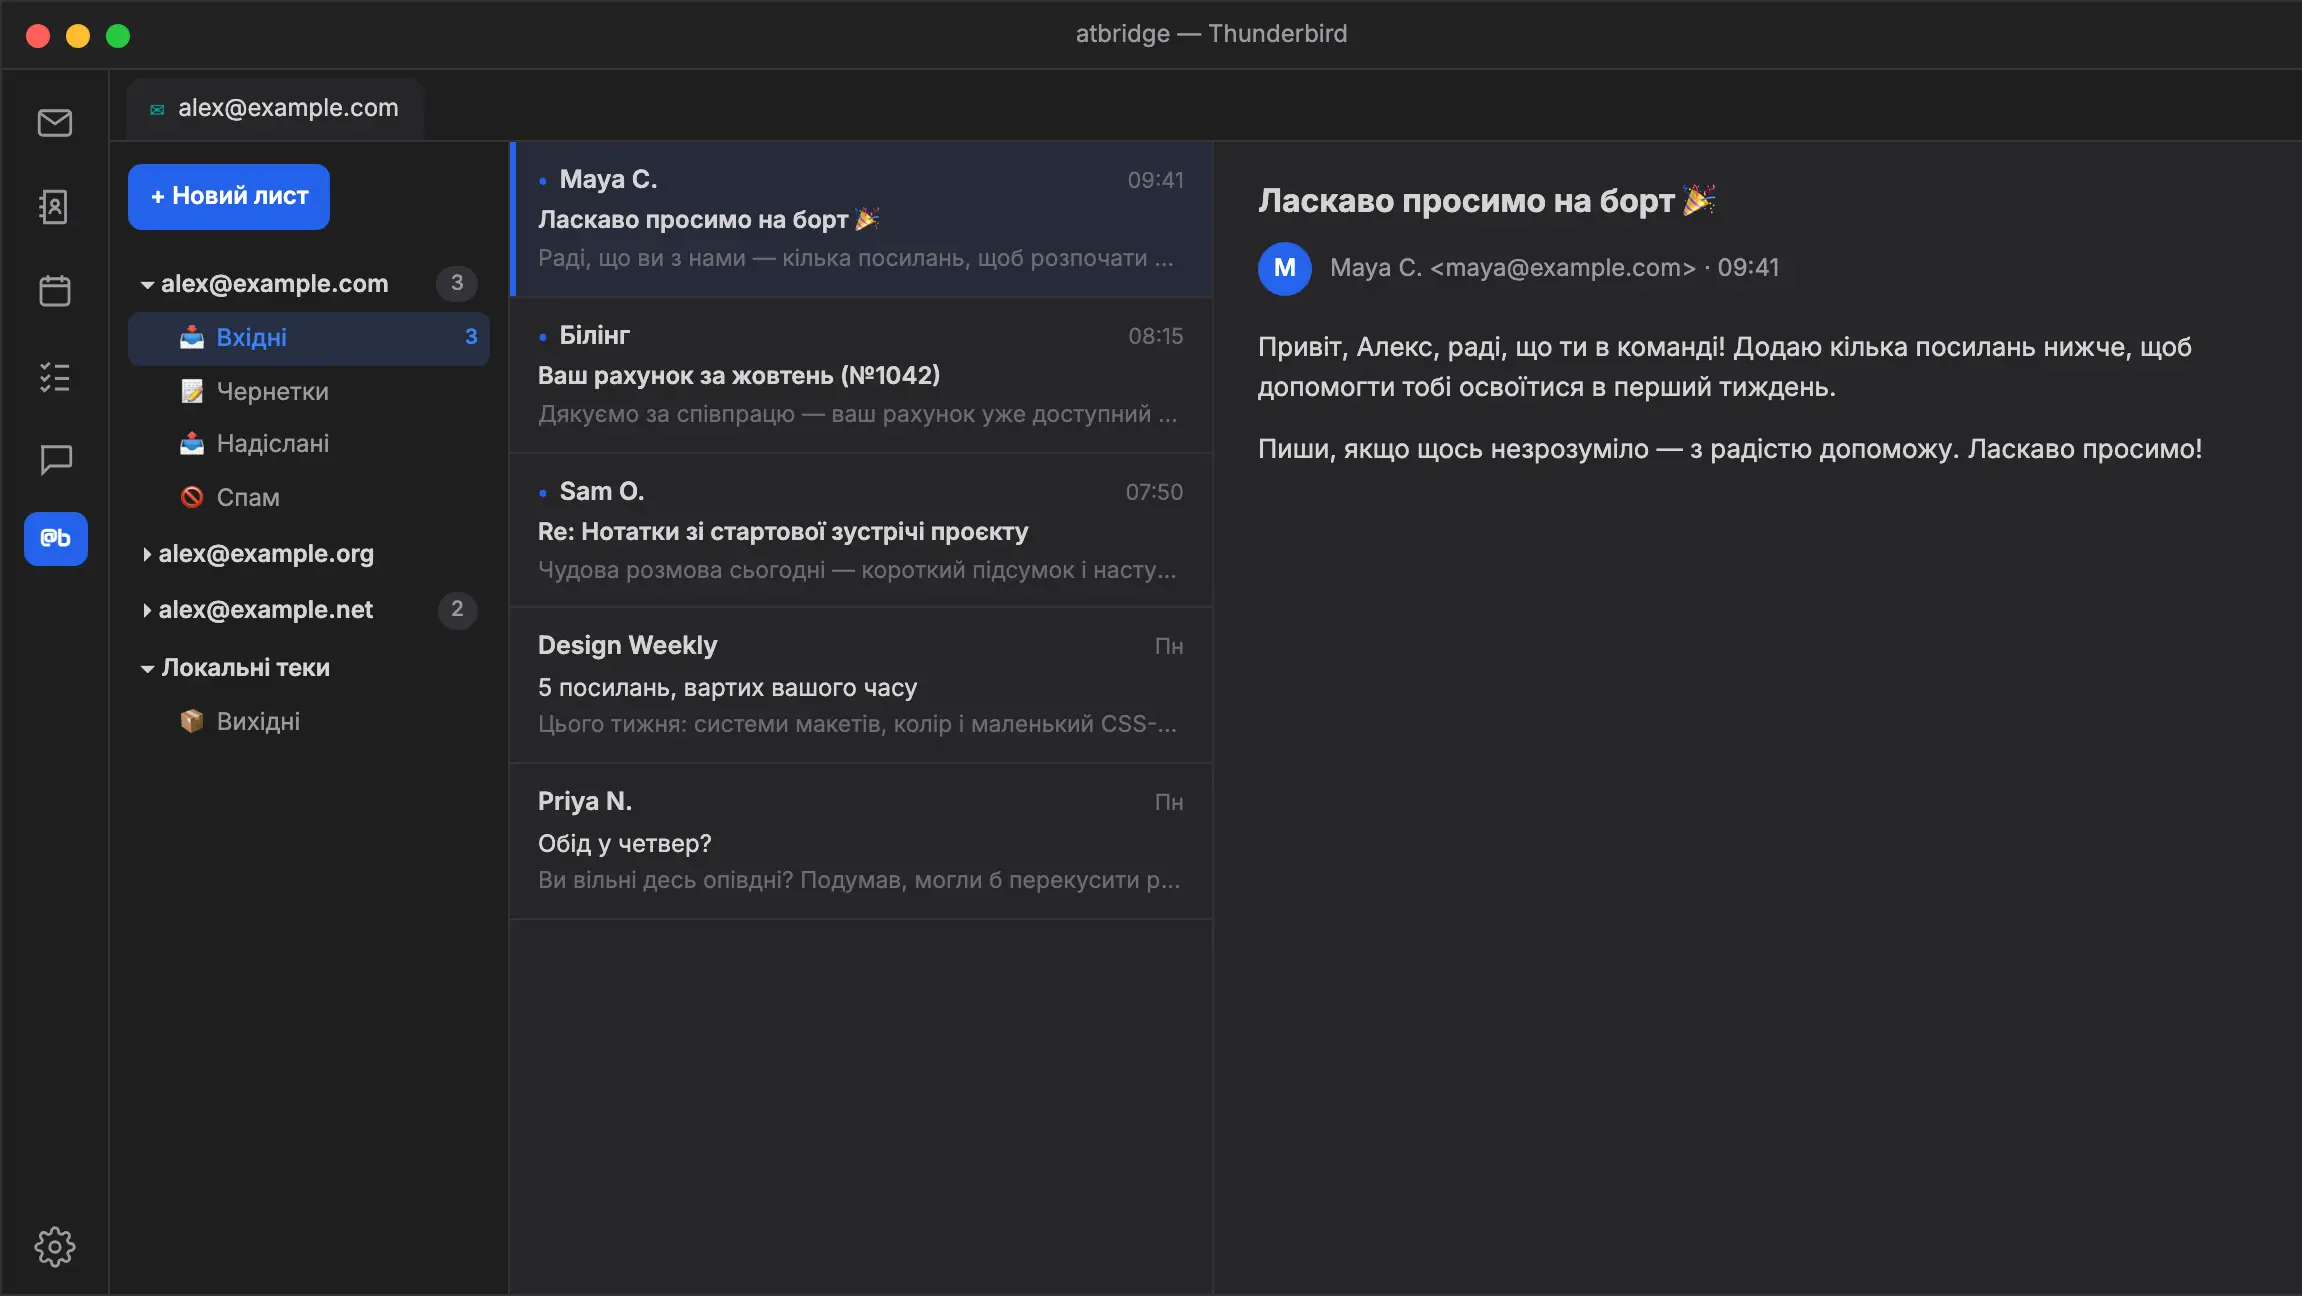Compose with the Новий лист button
Screen dimensions: 2304x1296
tap(229, 197)
